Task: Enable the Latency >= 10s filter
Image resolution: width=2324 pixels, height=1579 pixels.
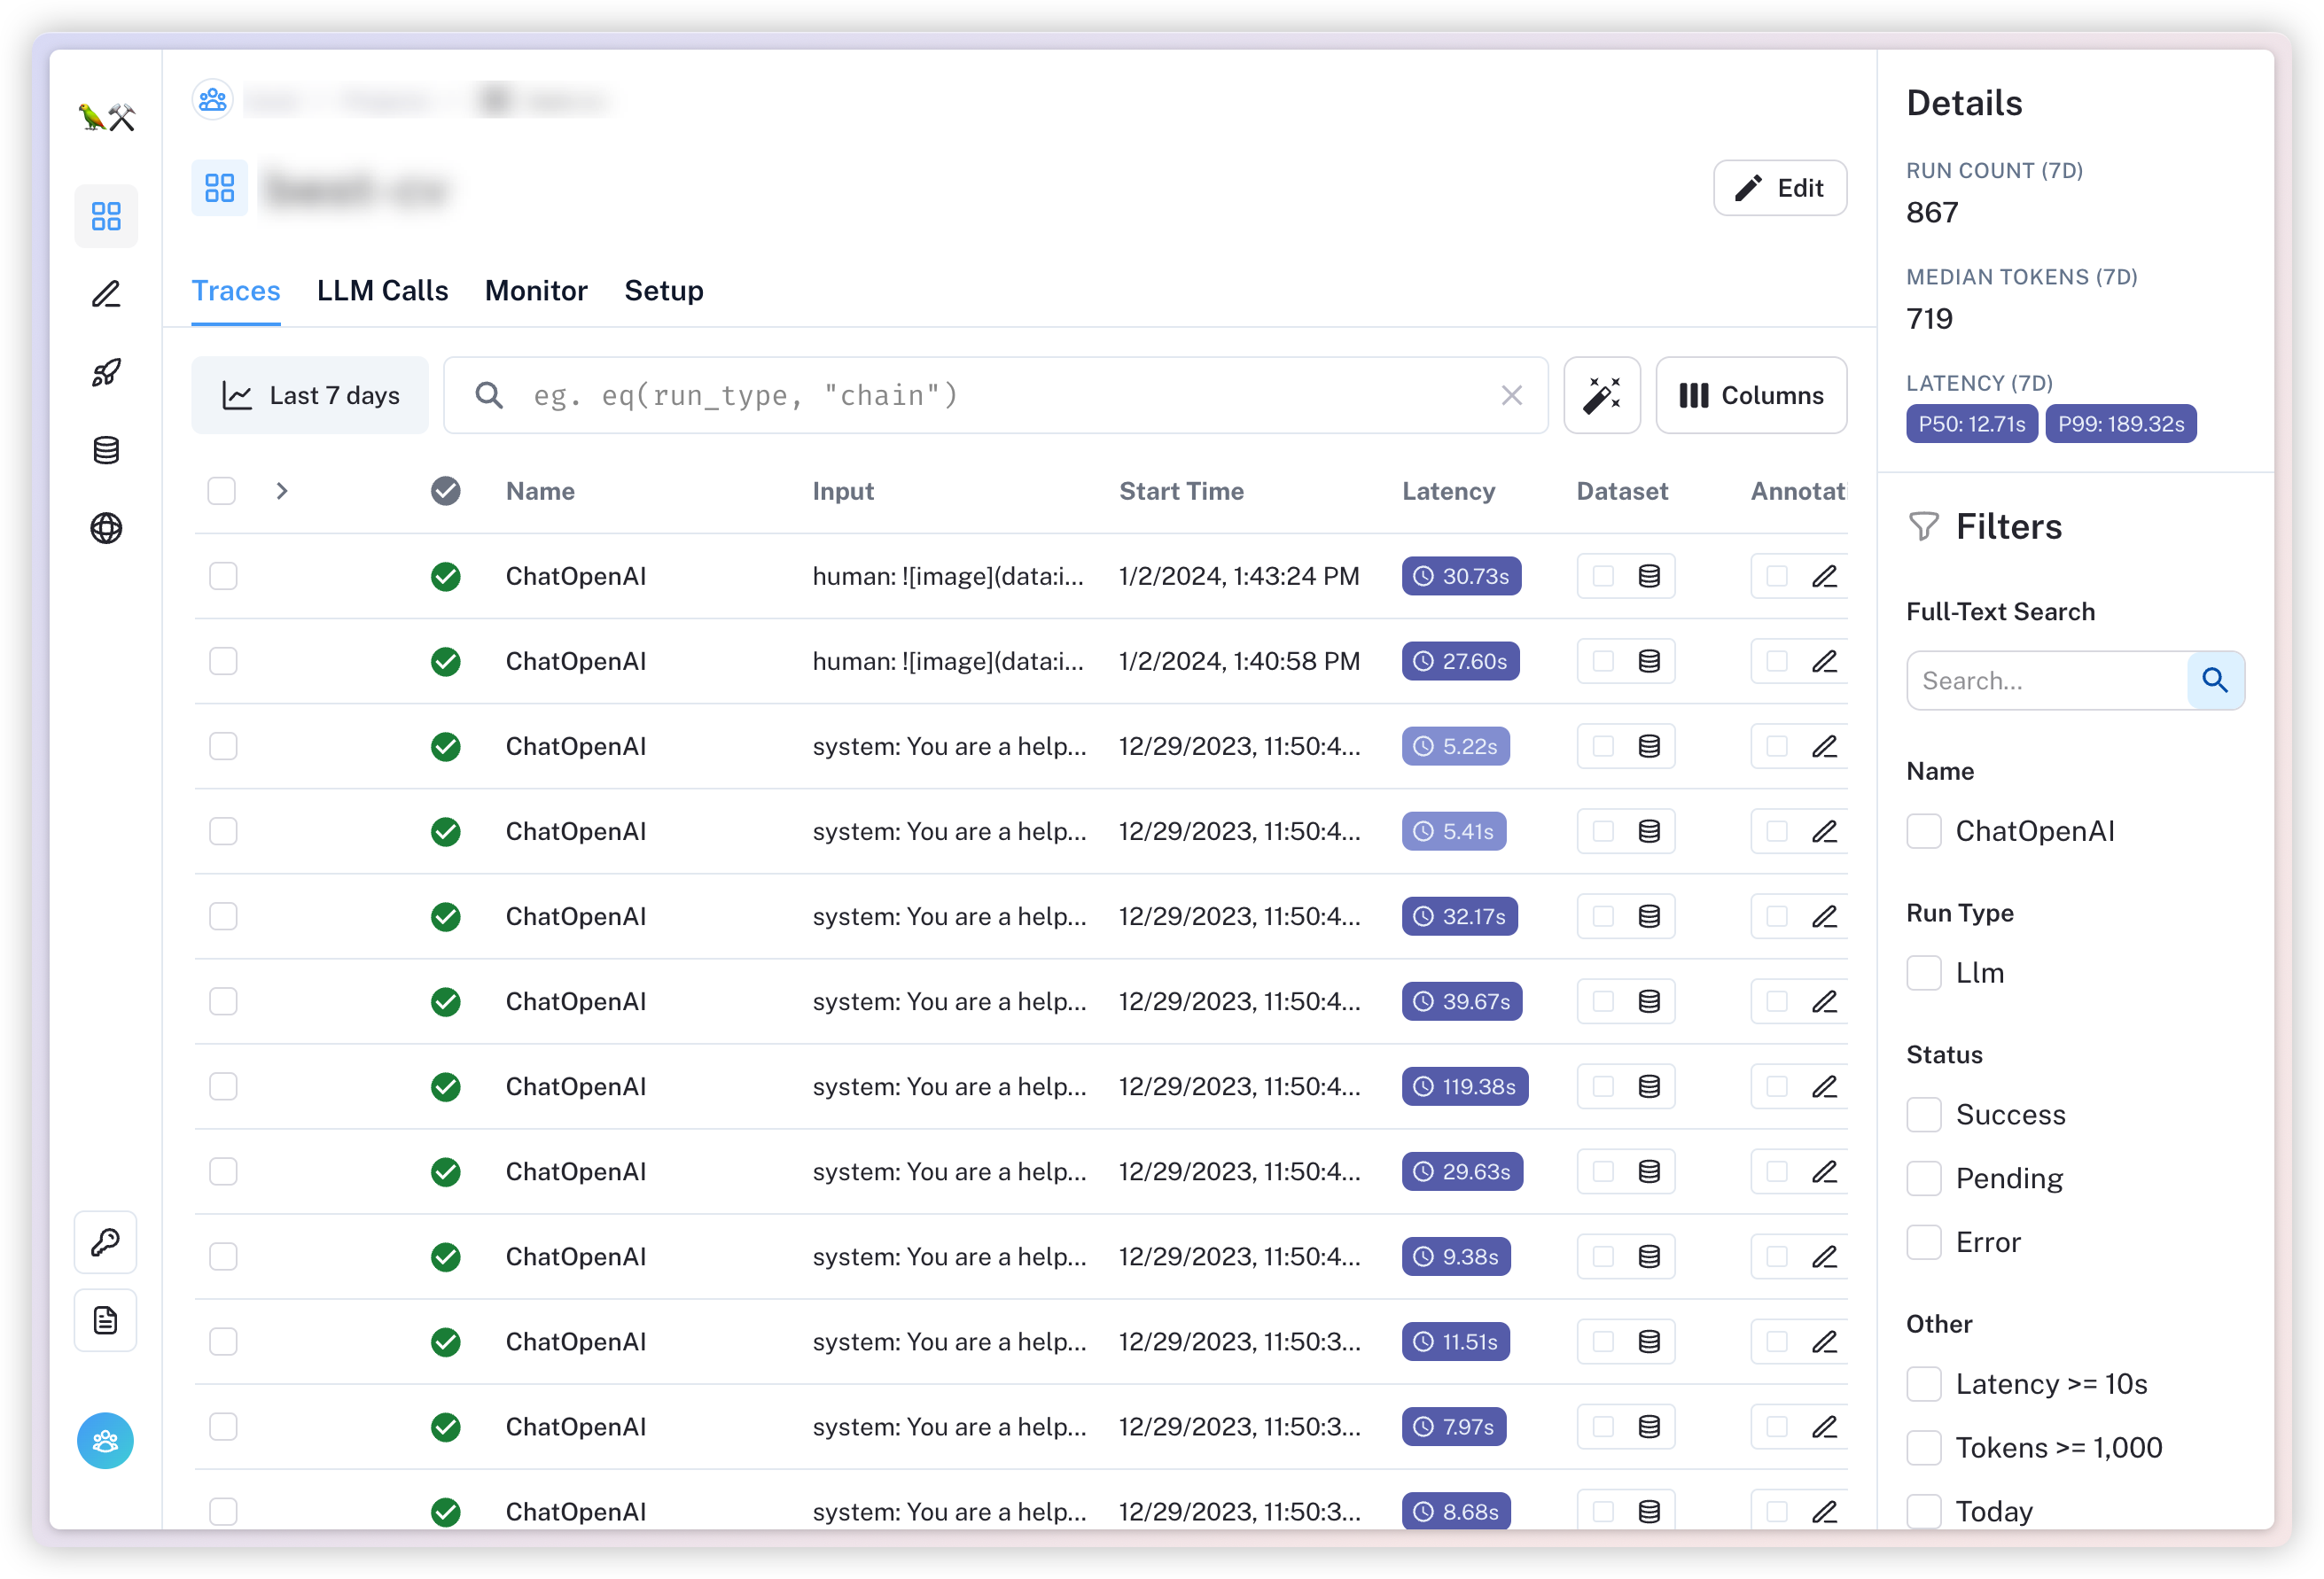Action: (x=1923, y=1384)
